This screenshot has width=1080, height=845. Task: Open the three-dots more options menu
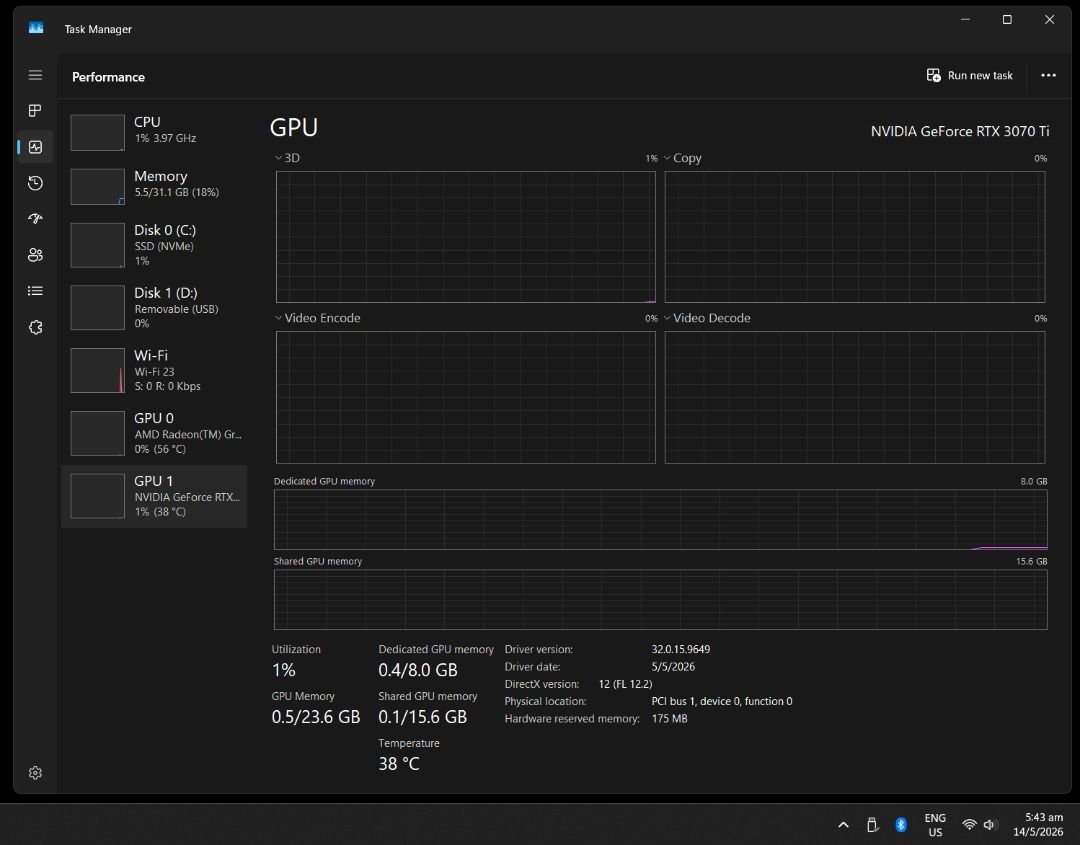pos(1048,75)
